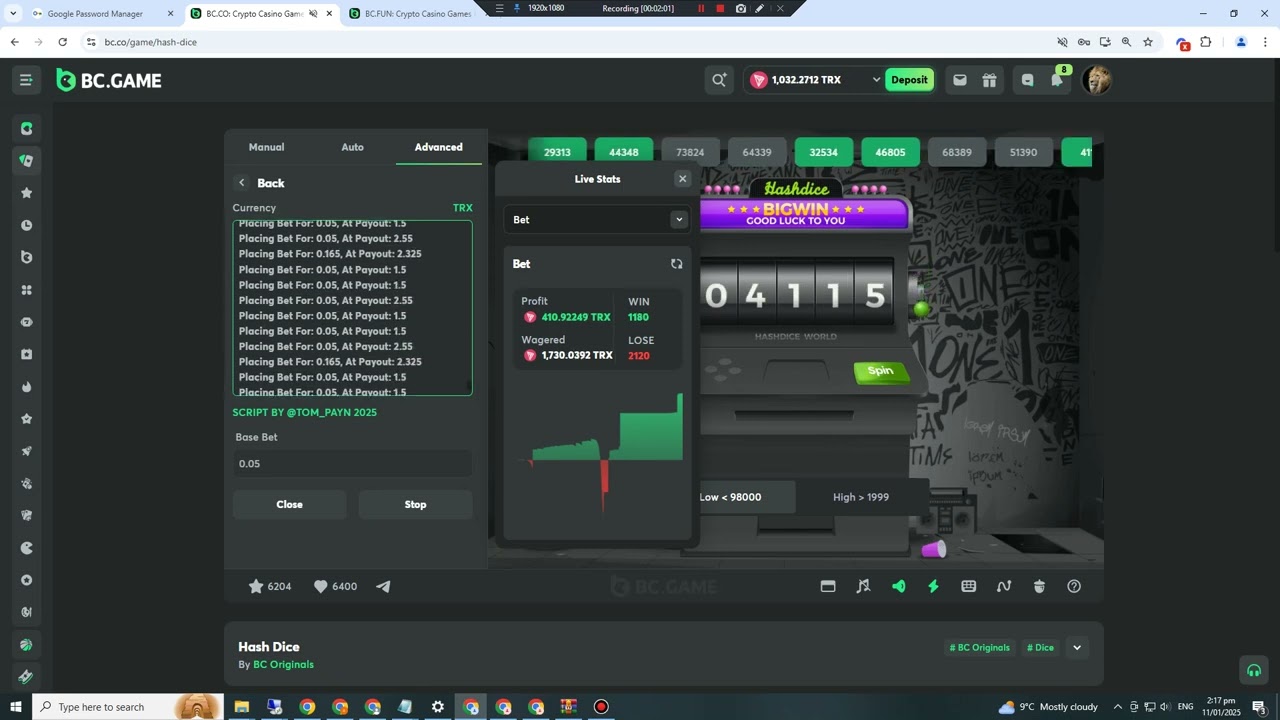Open the BC.GAME search icon
The image size is (1280, 720).
[718, 80]
